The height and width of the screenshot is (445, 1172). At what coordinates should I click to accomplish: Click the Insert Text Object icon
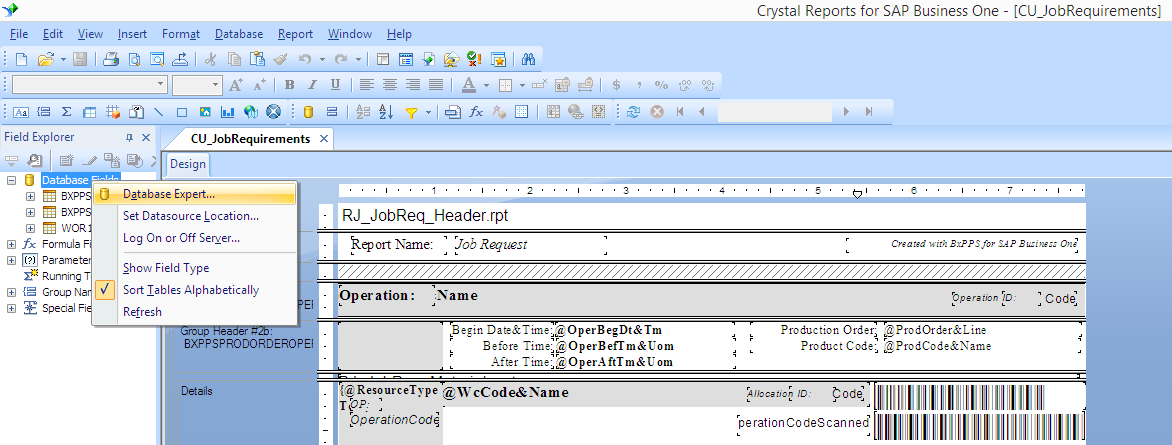20,112
